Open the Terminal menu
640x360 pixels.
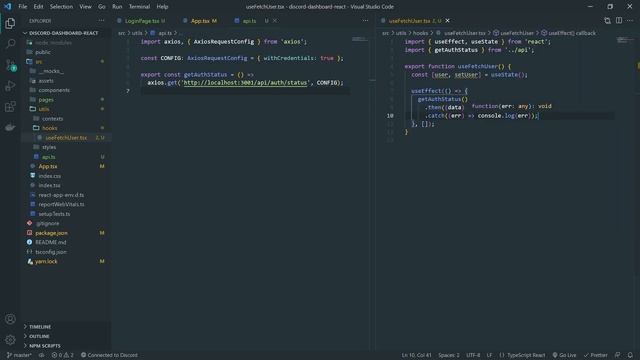pos(139,7)
